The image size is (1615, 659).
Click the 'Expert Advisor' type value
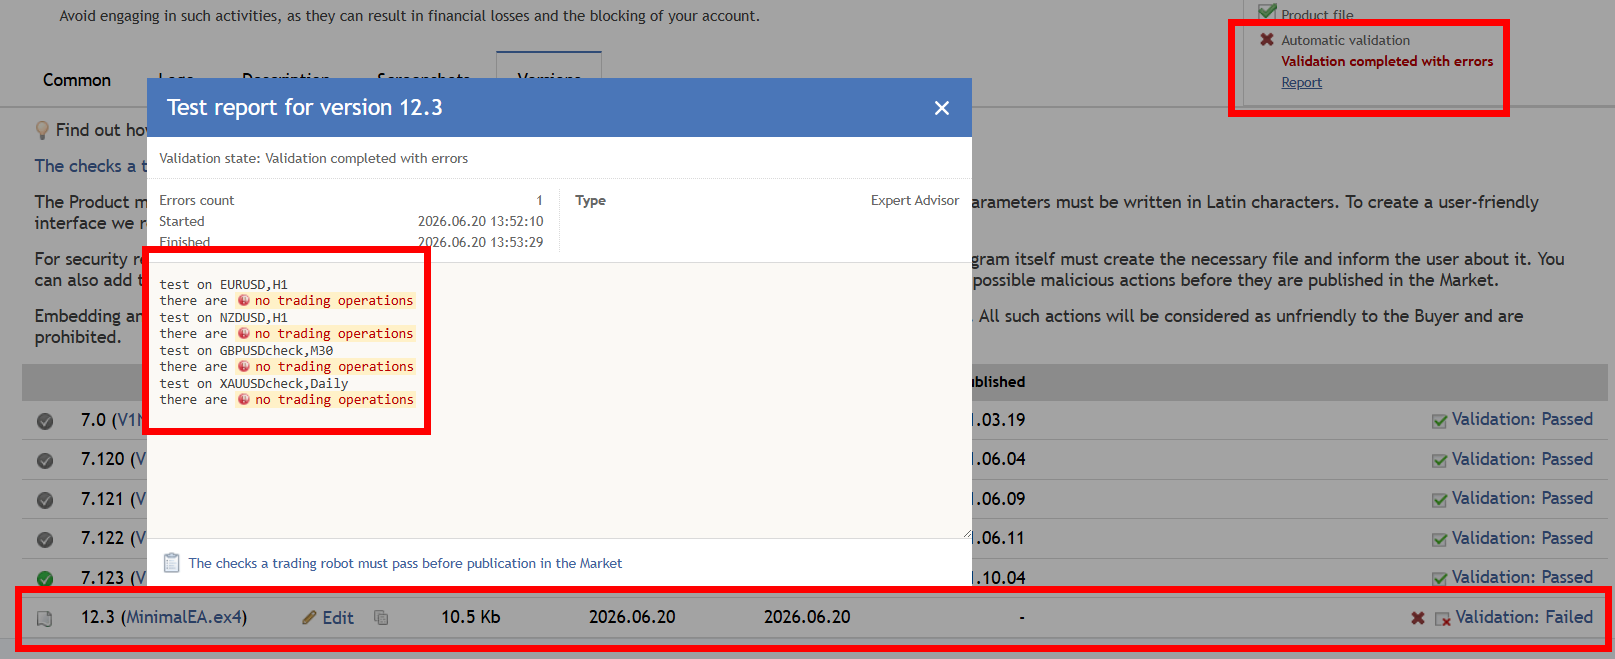915,200
